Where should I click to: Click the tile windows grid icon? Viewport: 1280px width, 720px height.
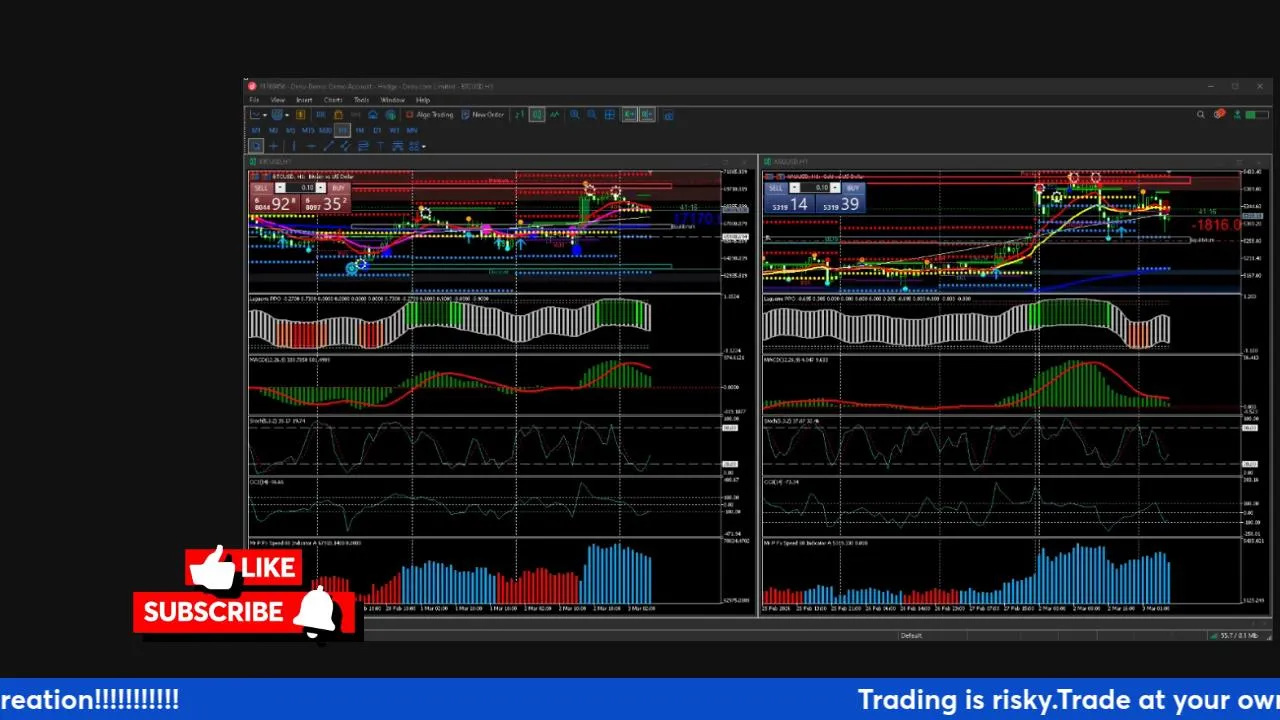(x=609, y=115)
